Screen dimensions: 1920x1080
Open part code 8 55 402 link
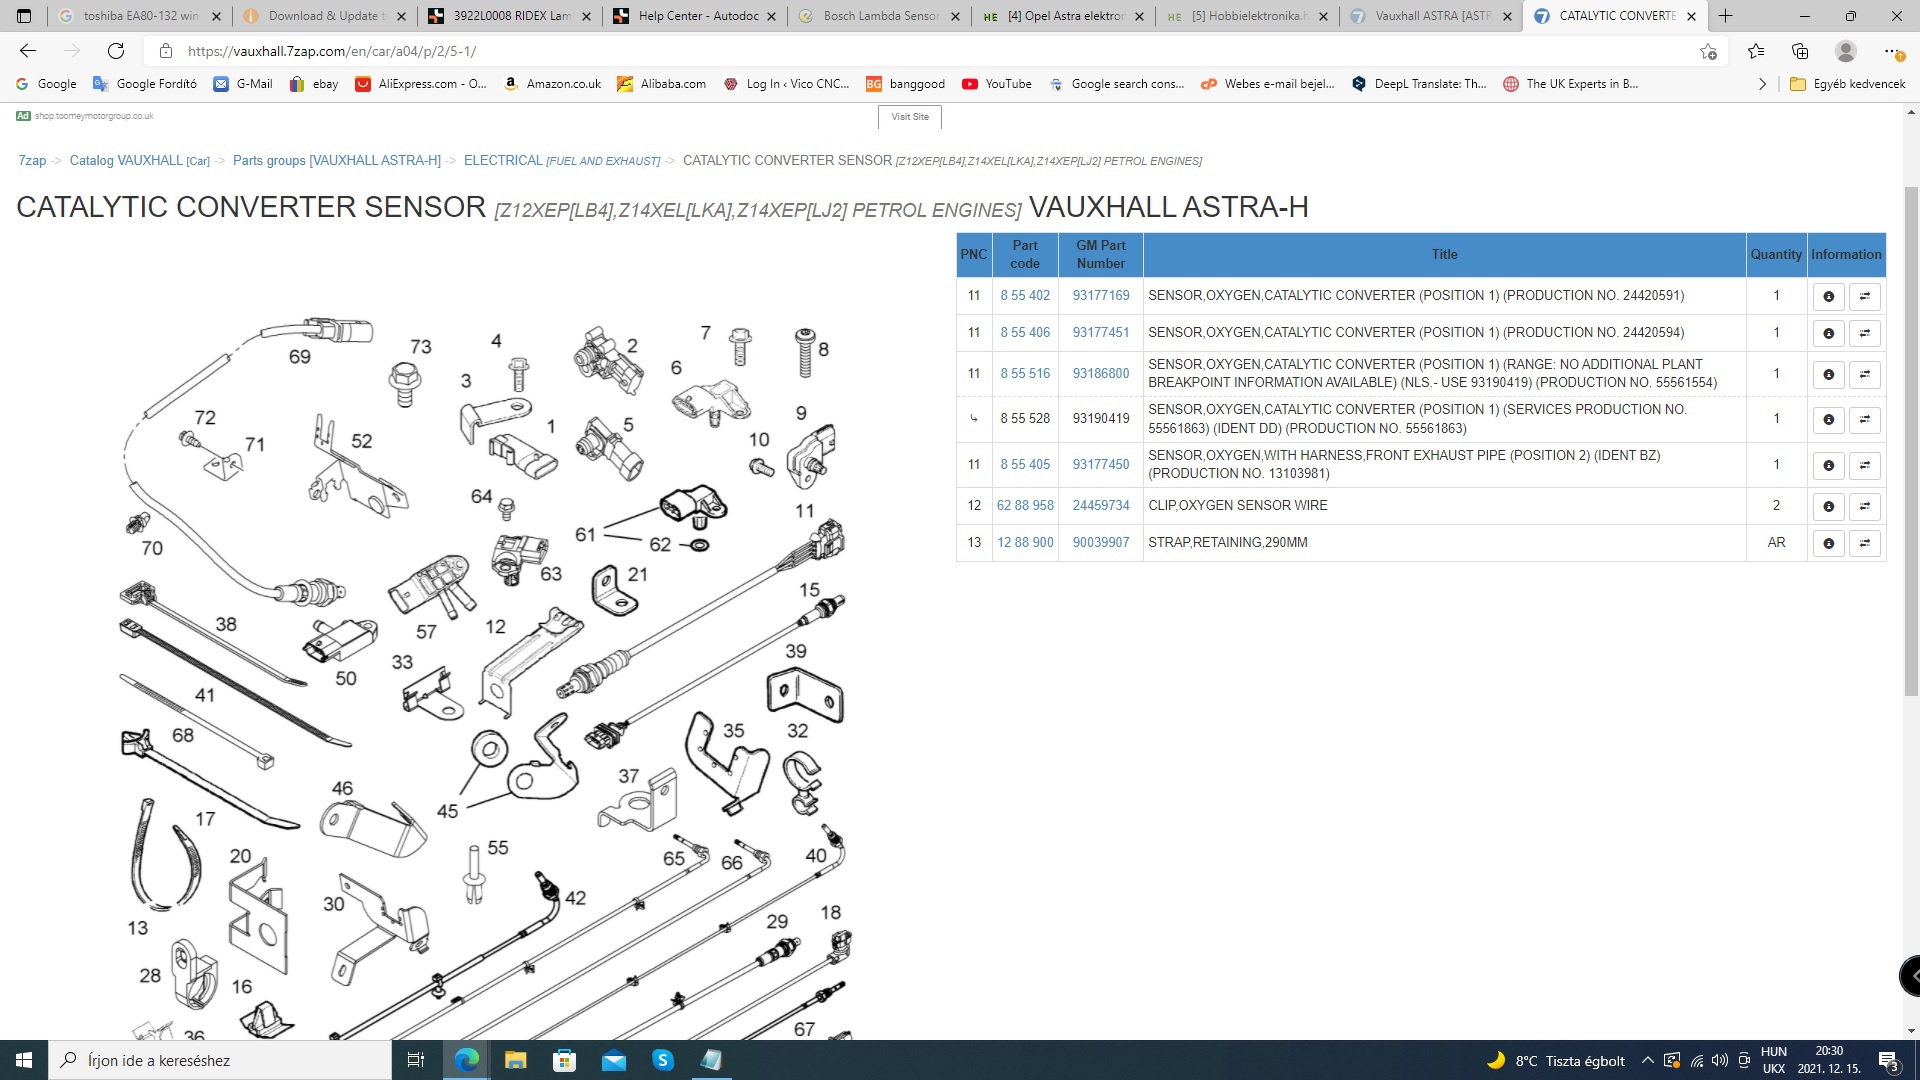click(x=1025, y=296)
